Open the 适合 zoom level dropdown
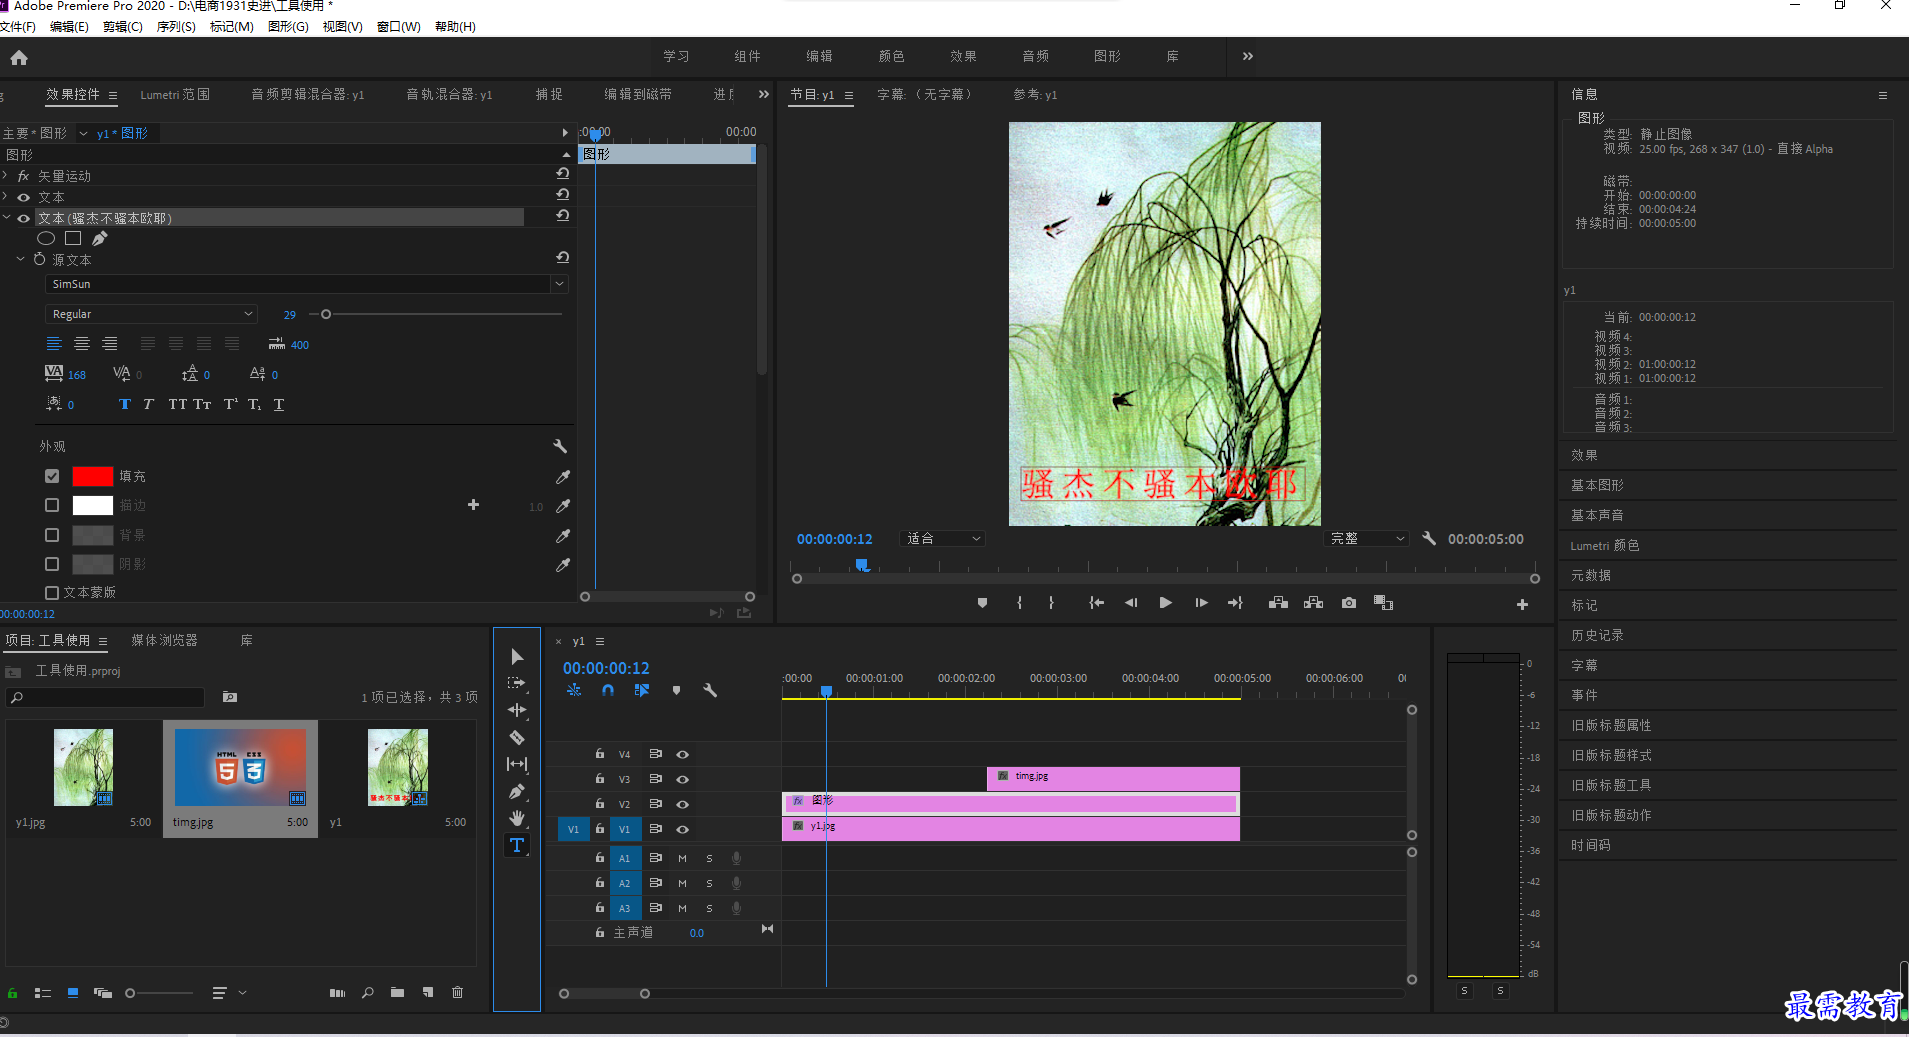Image resolution: width=1909 pixels, height=1037 pixels. click(x=942, y=539)
